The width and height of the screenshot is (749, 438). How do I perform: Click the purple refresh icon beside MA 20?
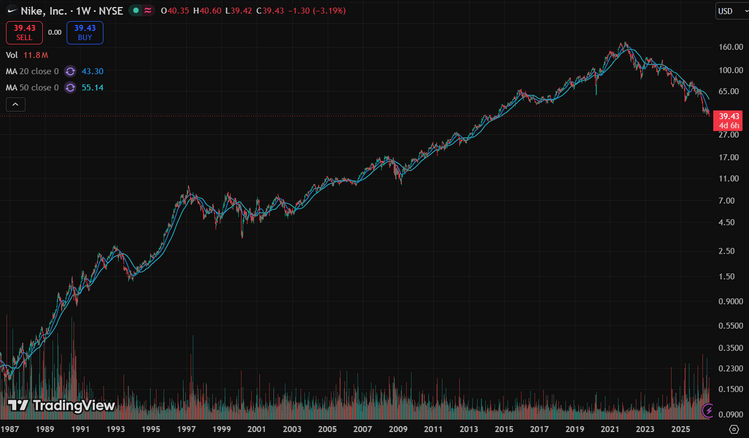pyautogui.click(x=70, y=71)
